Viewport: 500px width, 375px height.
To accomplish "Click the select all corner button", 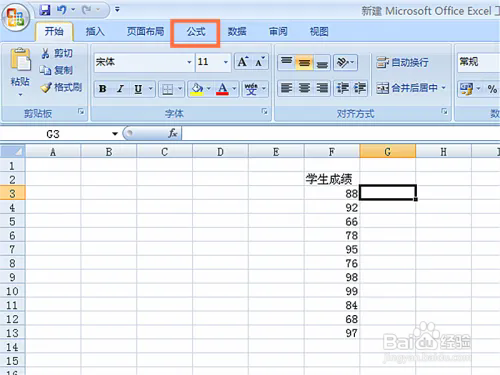I will pos(13,152).
